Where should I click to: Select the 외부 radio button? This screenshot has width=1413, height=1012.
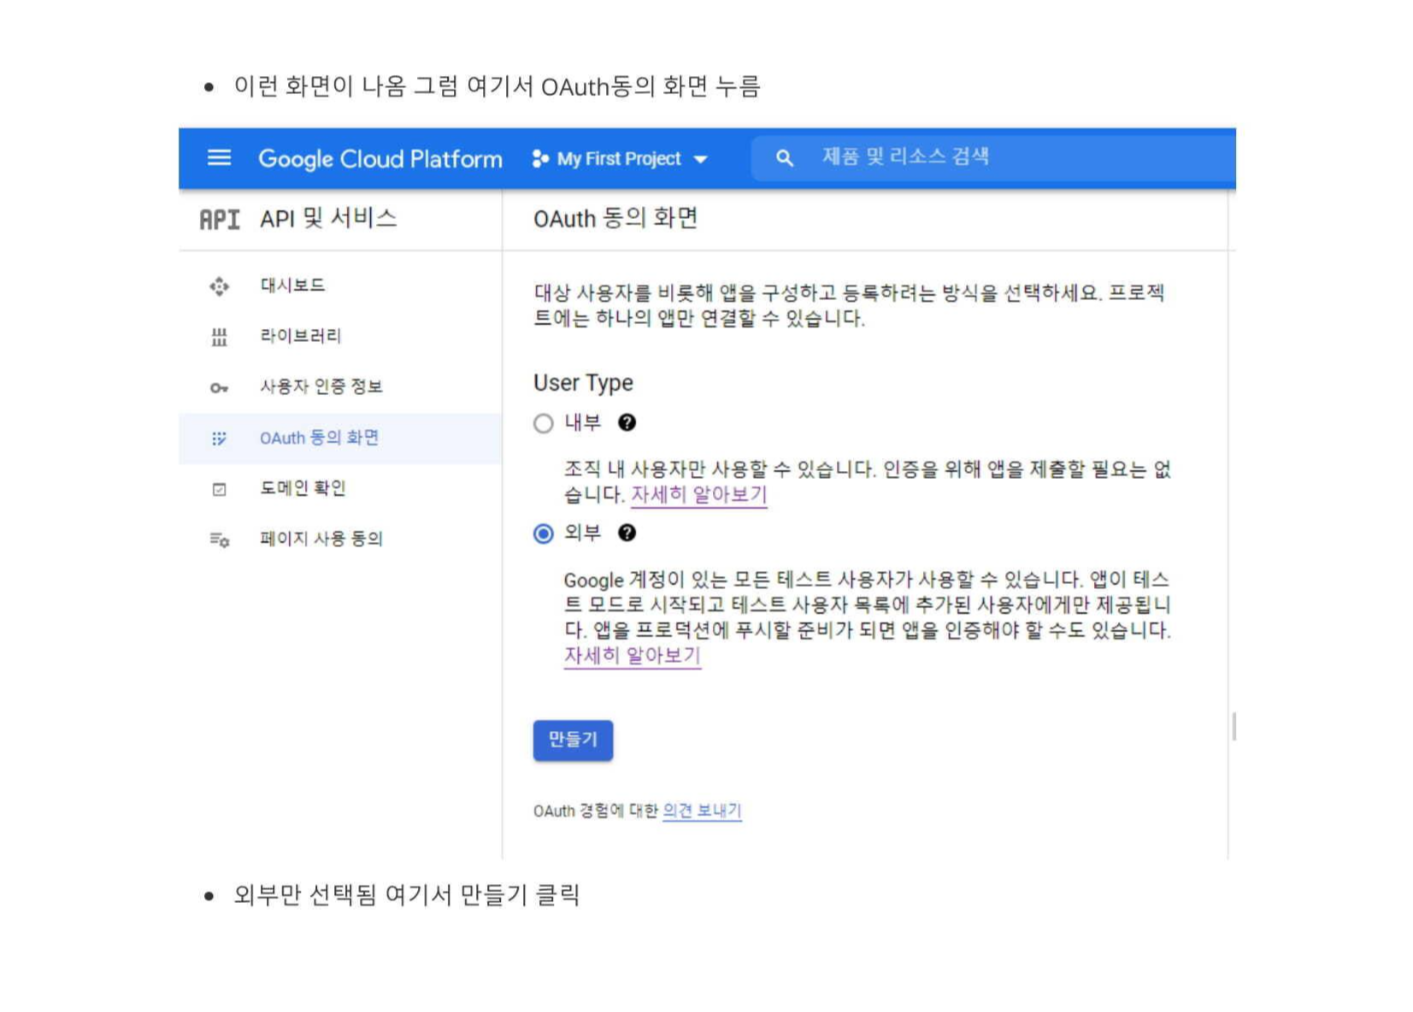[543, 534]
